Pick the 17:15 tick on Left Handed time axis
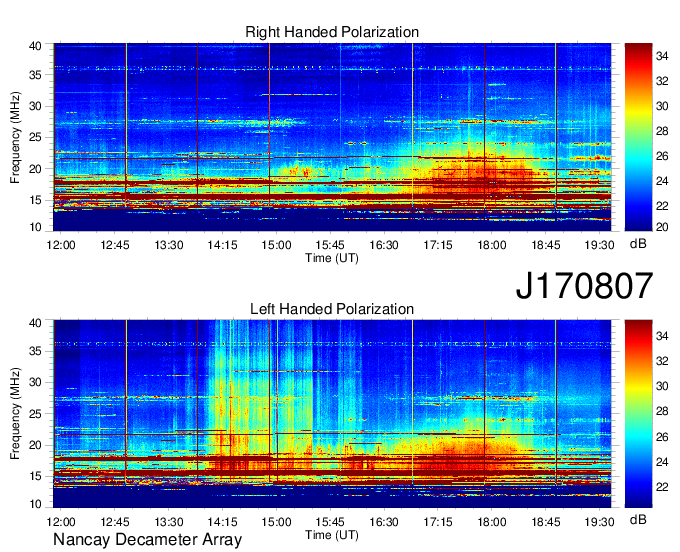Viewport: 680px width, 552px height. [438, 522]
